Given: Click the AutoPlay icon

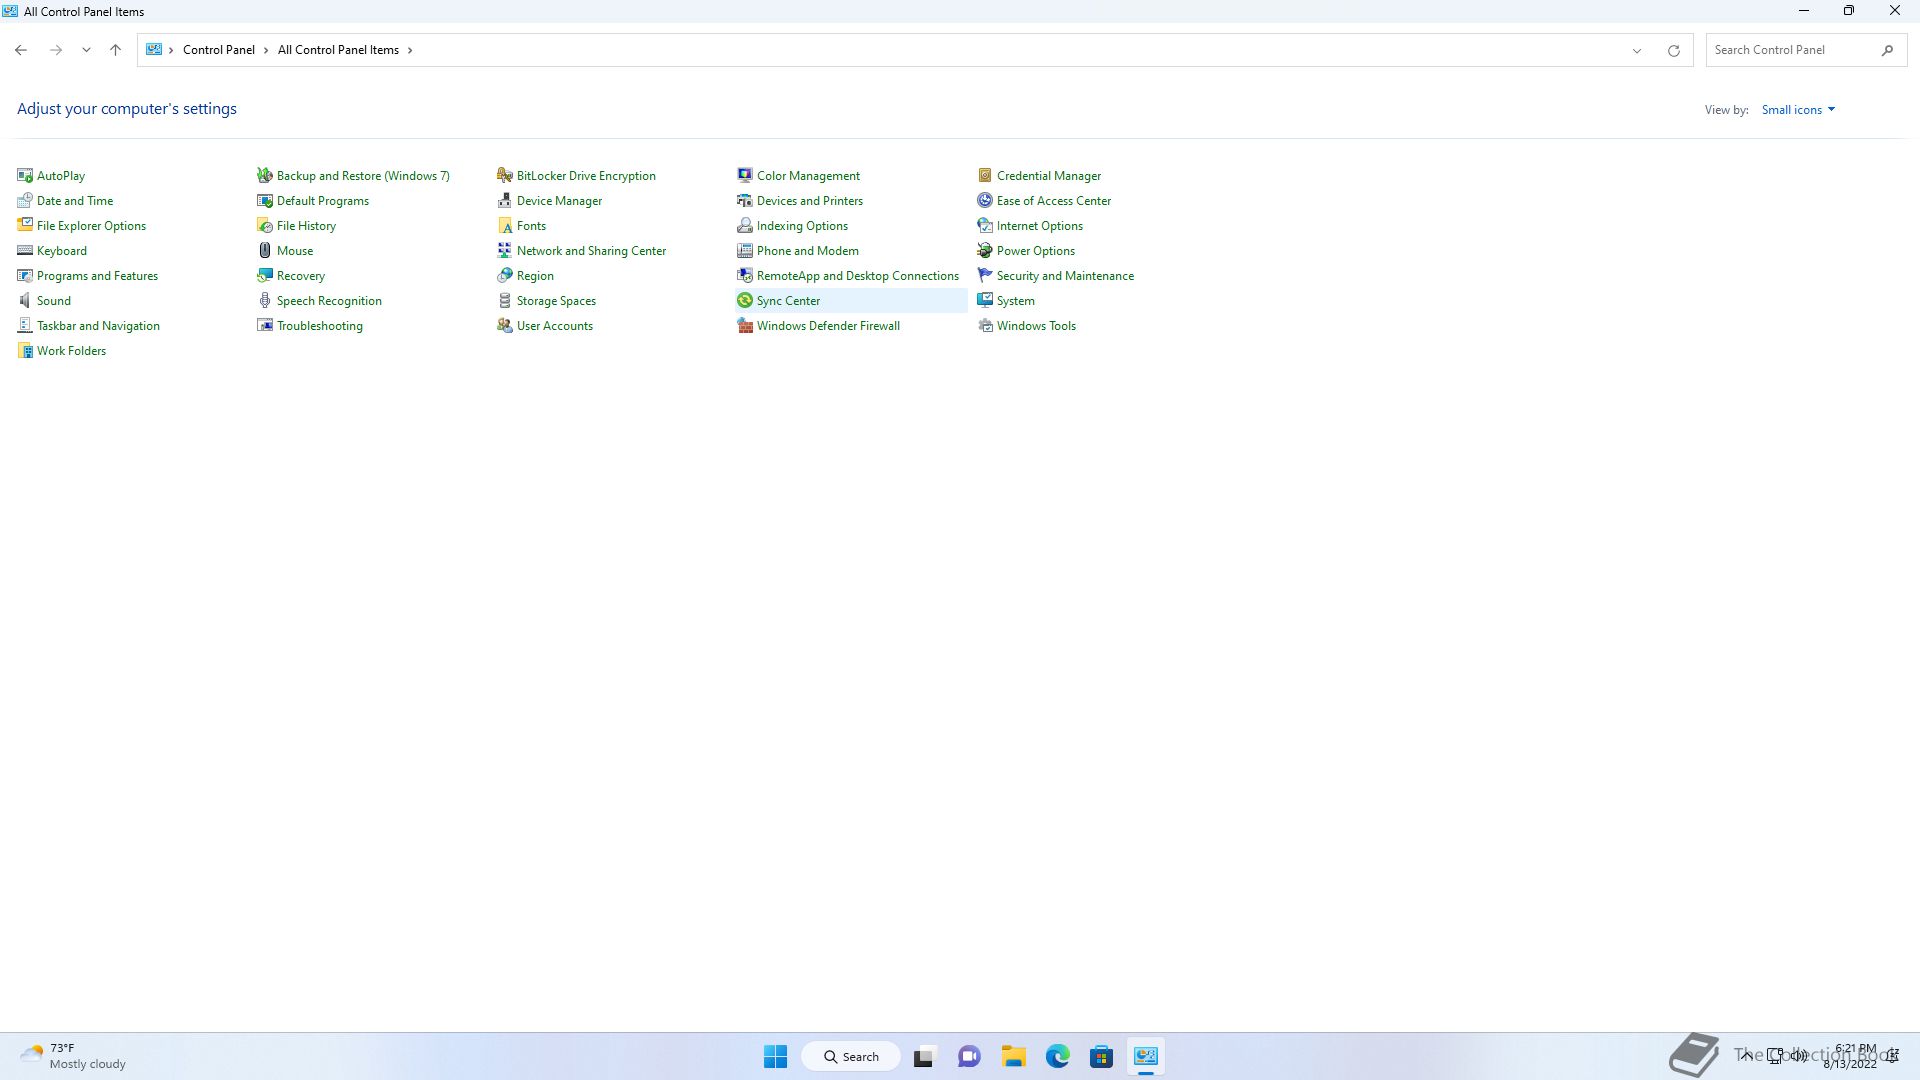Looking at the screenshot, I should (25, 175).
